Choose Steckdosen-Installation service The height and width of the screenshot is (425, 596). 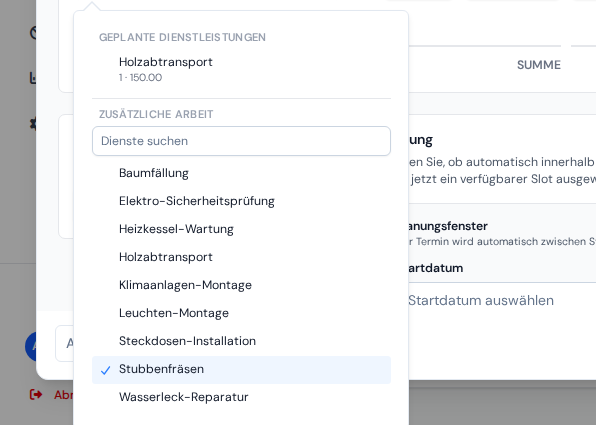click(241, 341)
